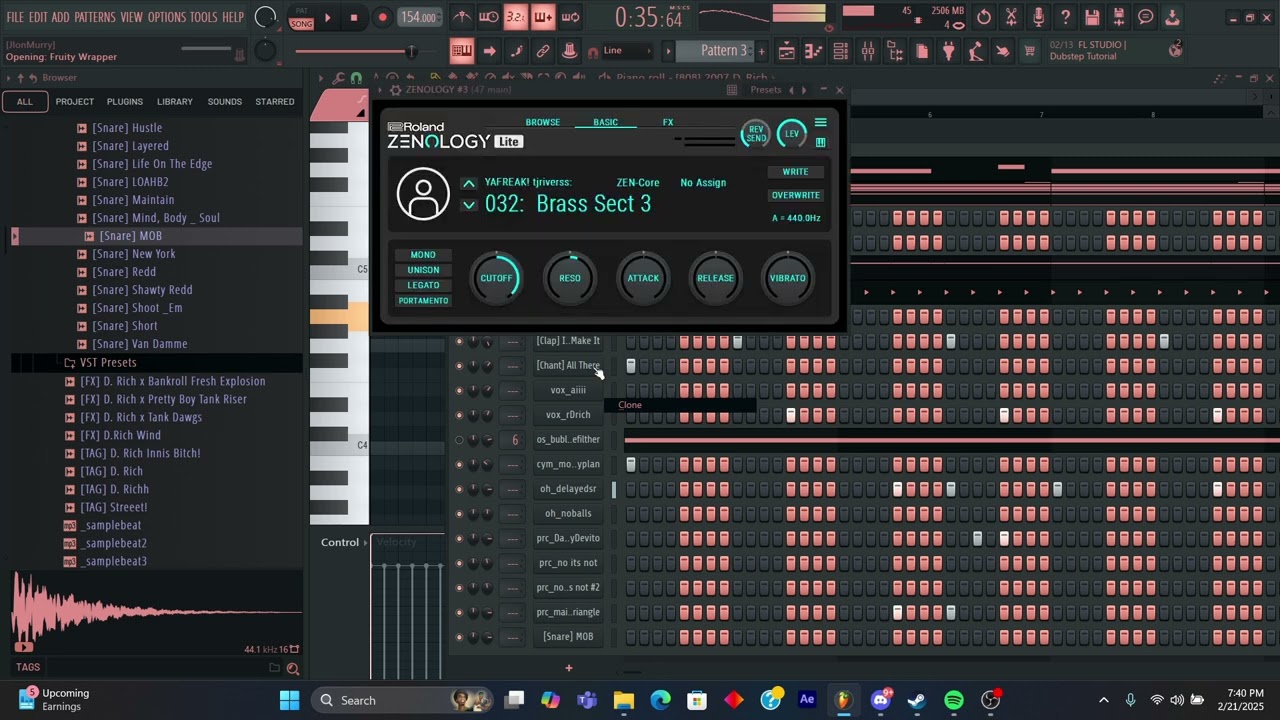Click the shopping cart icon
Screen dimensions: 1280x720
(x=1029, y=51)
